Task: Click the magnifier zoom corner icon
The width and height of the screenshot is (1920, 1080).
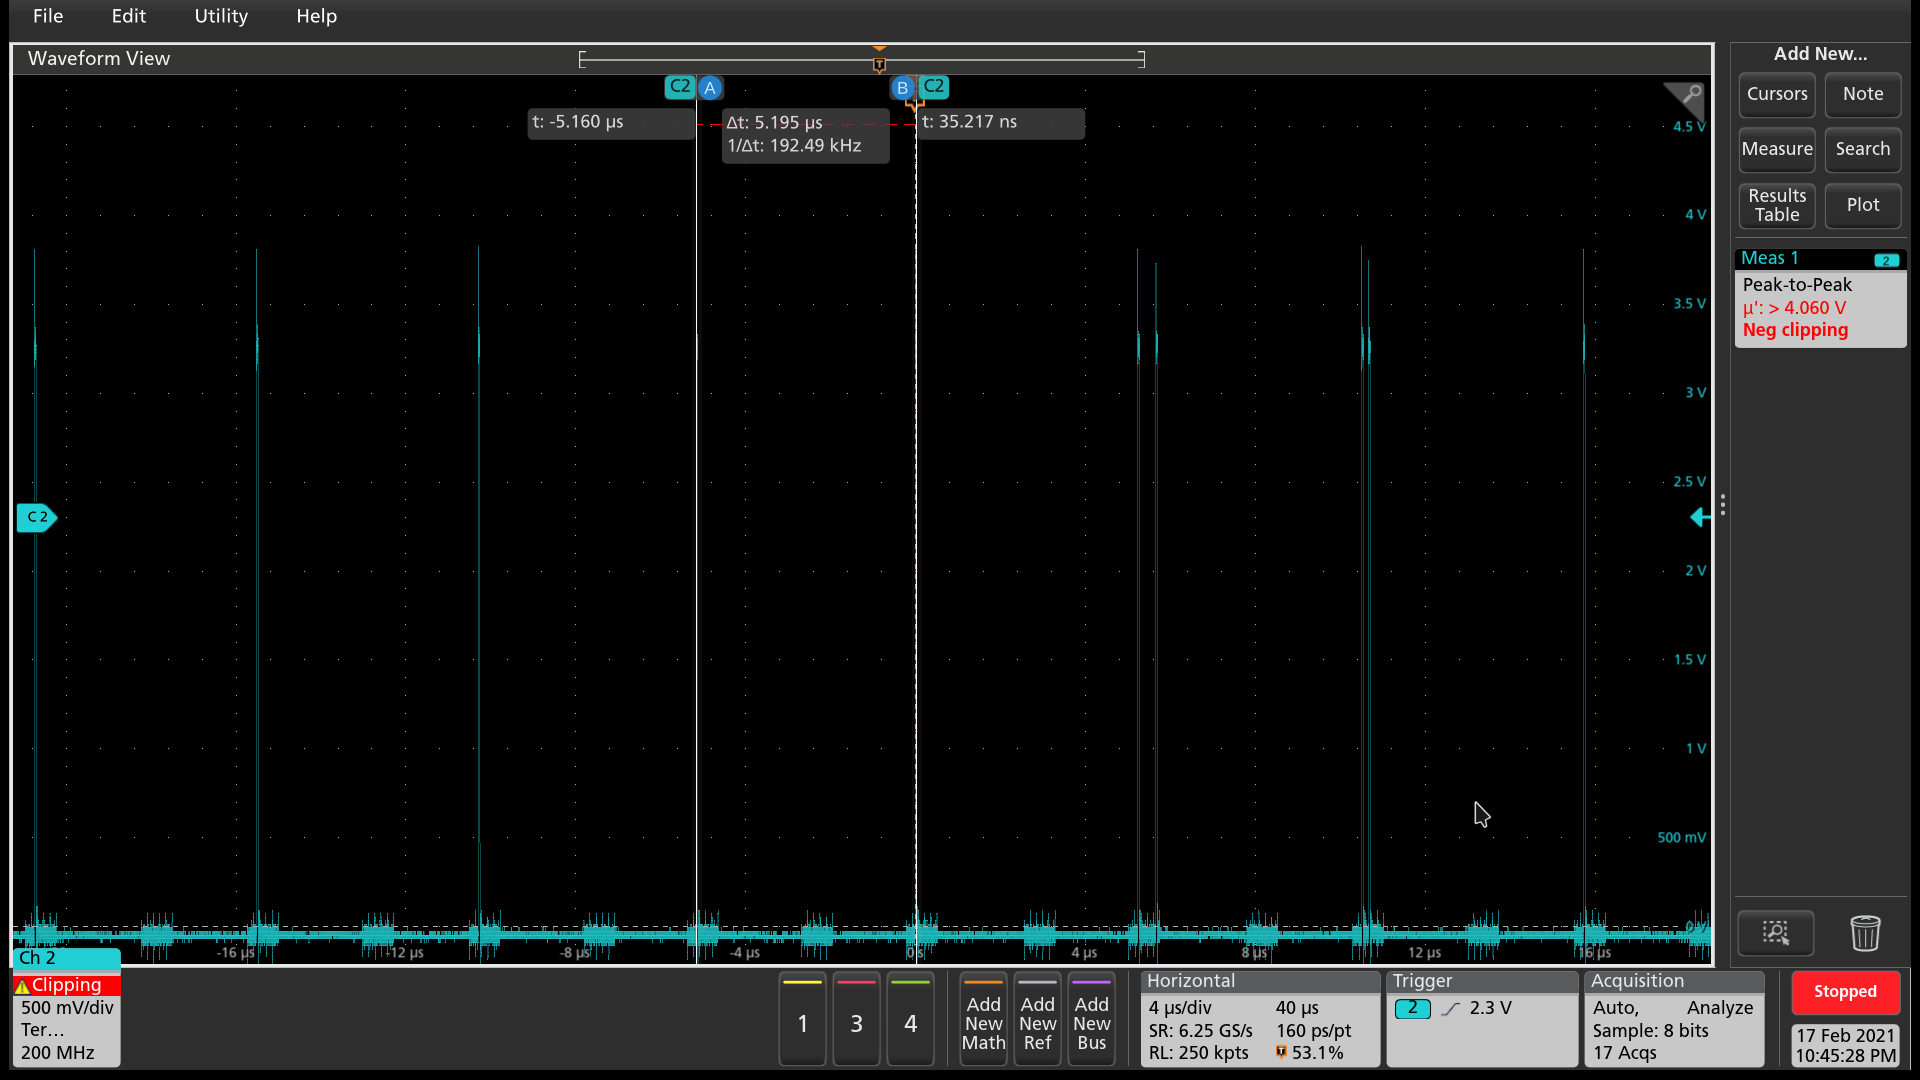Action: (x=1688, y=97)
